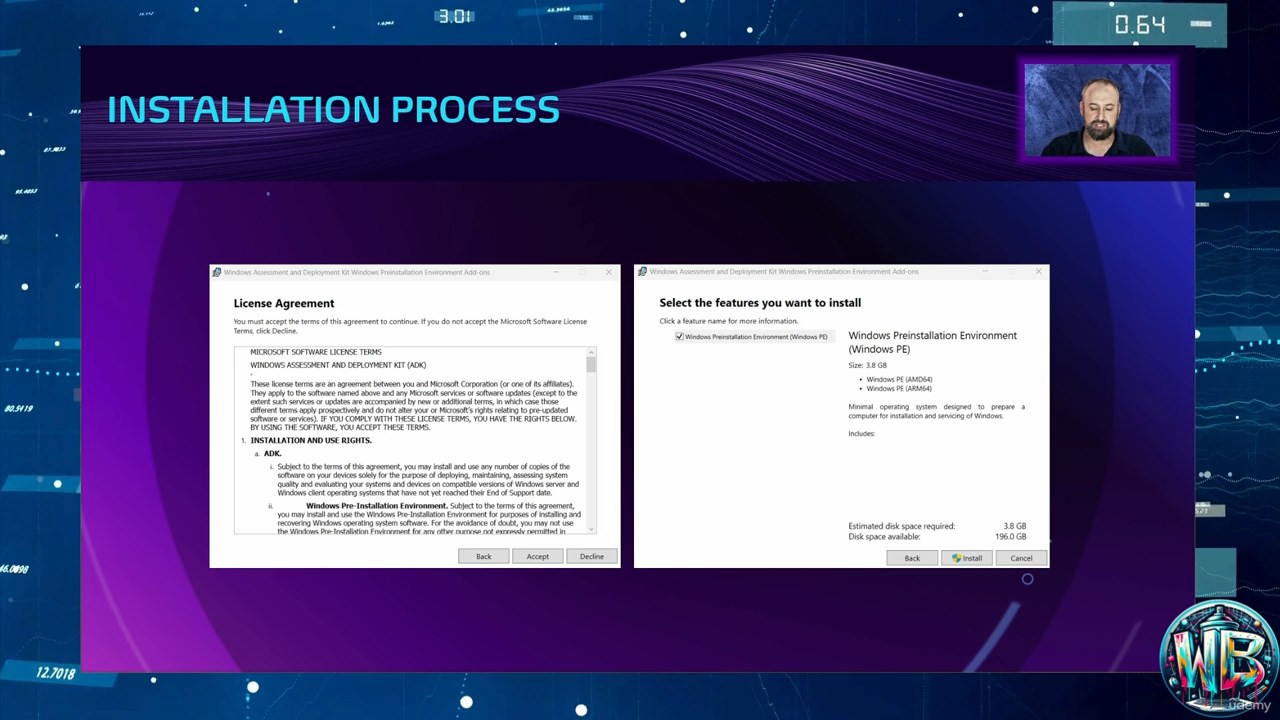The height and width of the screenshot is (720, 1280).
Task: Click the License Agreement window title icon
Action: (216, 272)
